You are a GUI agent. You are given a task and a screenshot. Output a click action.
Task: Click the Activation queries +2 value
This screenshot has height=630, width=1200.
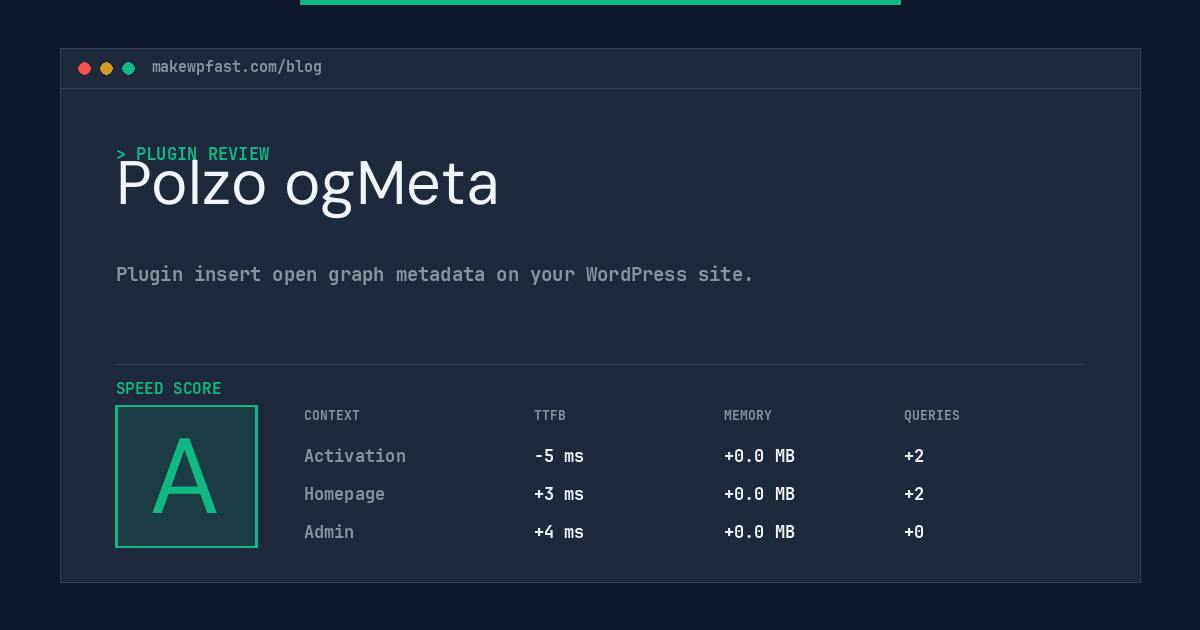(x=914, y=456)
